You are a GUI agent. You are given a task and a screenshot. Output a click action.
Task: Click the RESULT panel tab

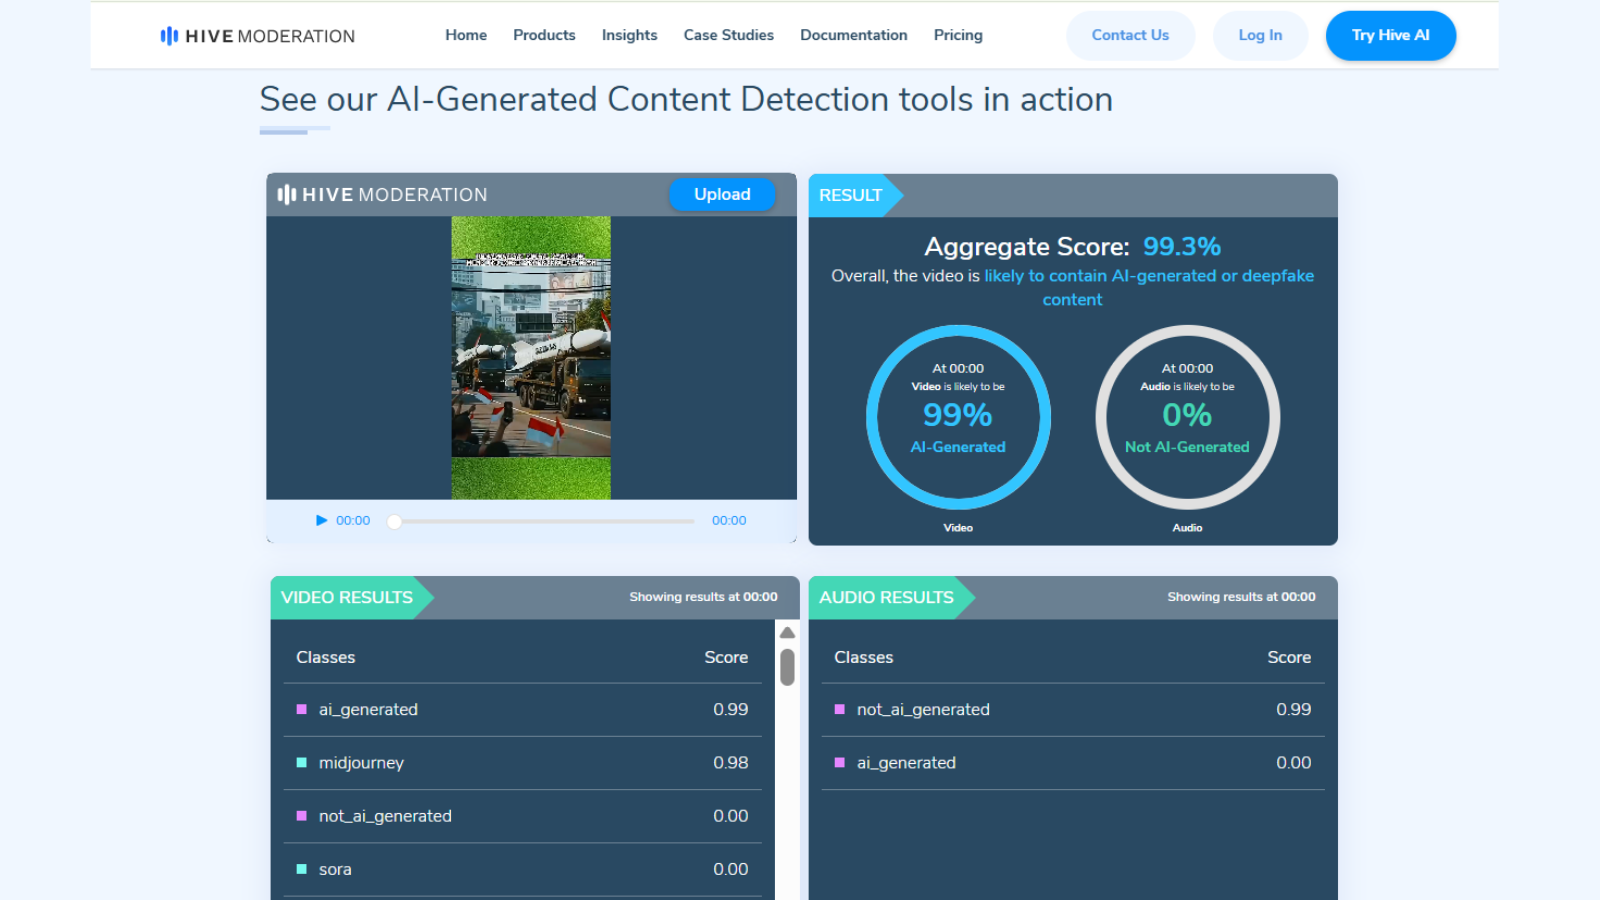pyautogui.click(x=855, y=195)
